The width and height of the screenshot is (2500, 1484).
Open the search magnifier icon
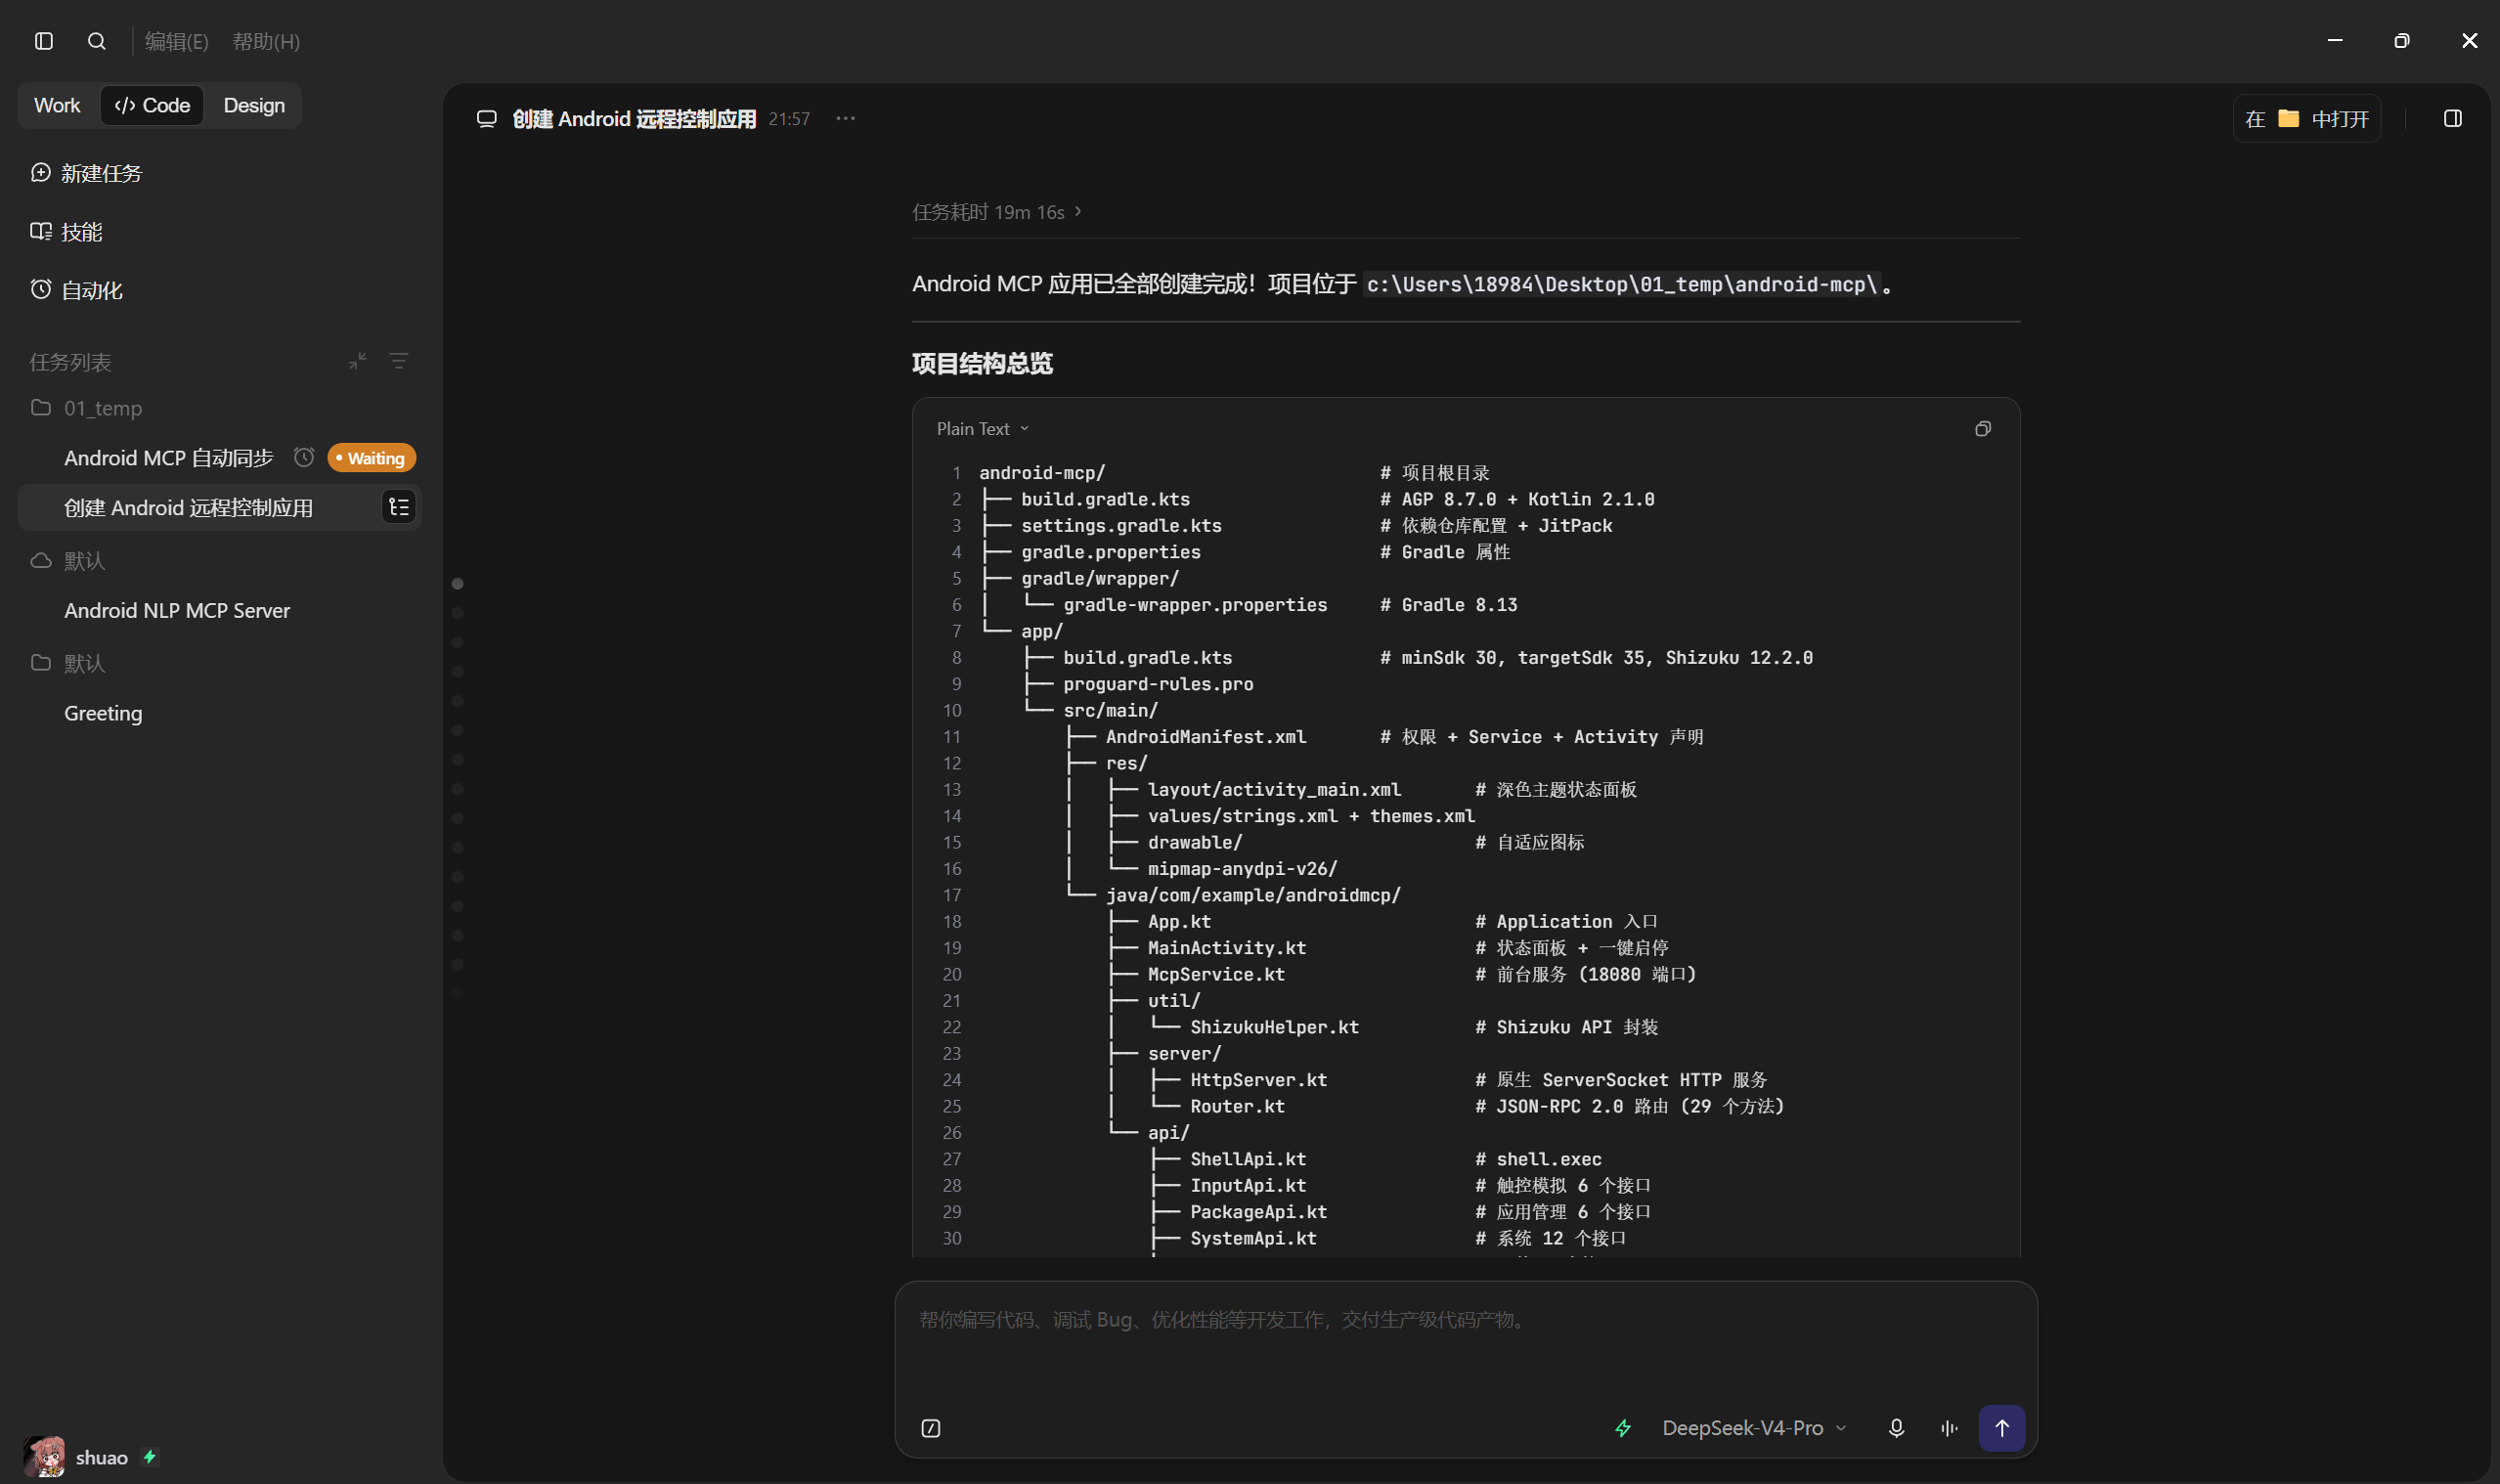pos(97,41)
